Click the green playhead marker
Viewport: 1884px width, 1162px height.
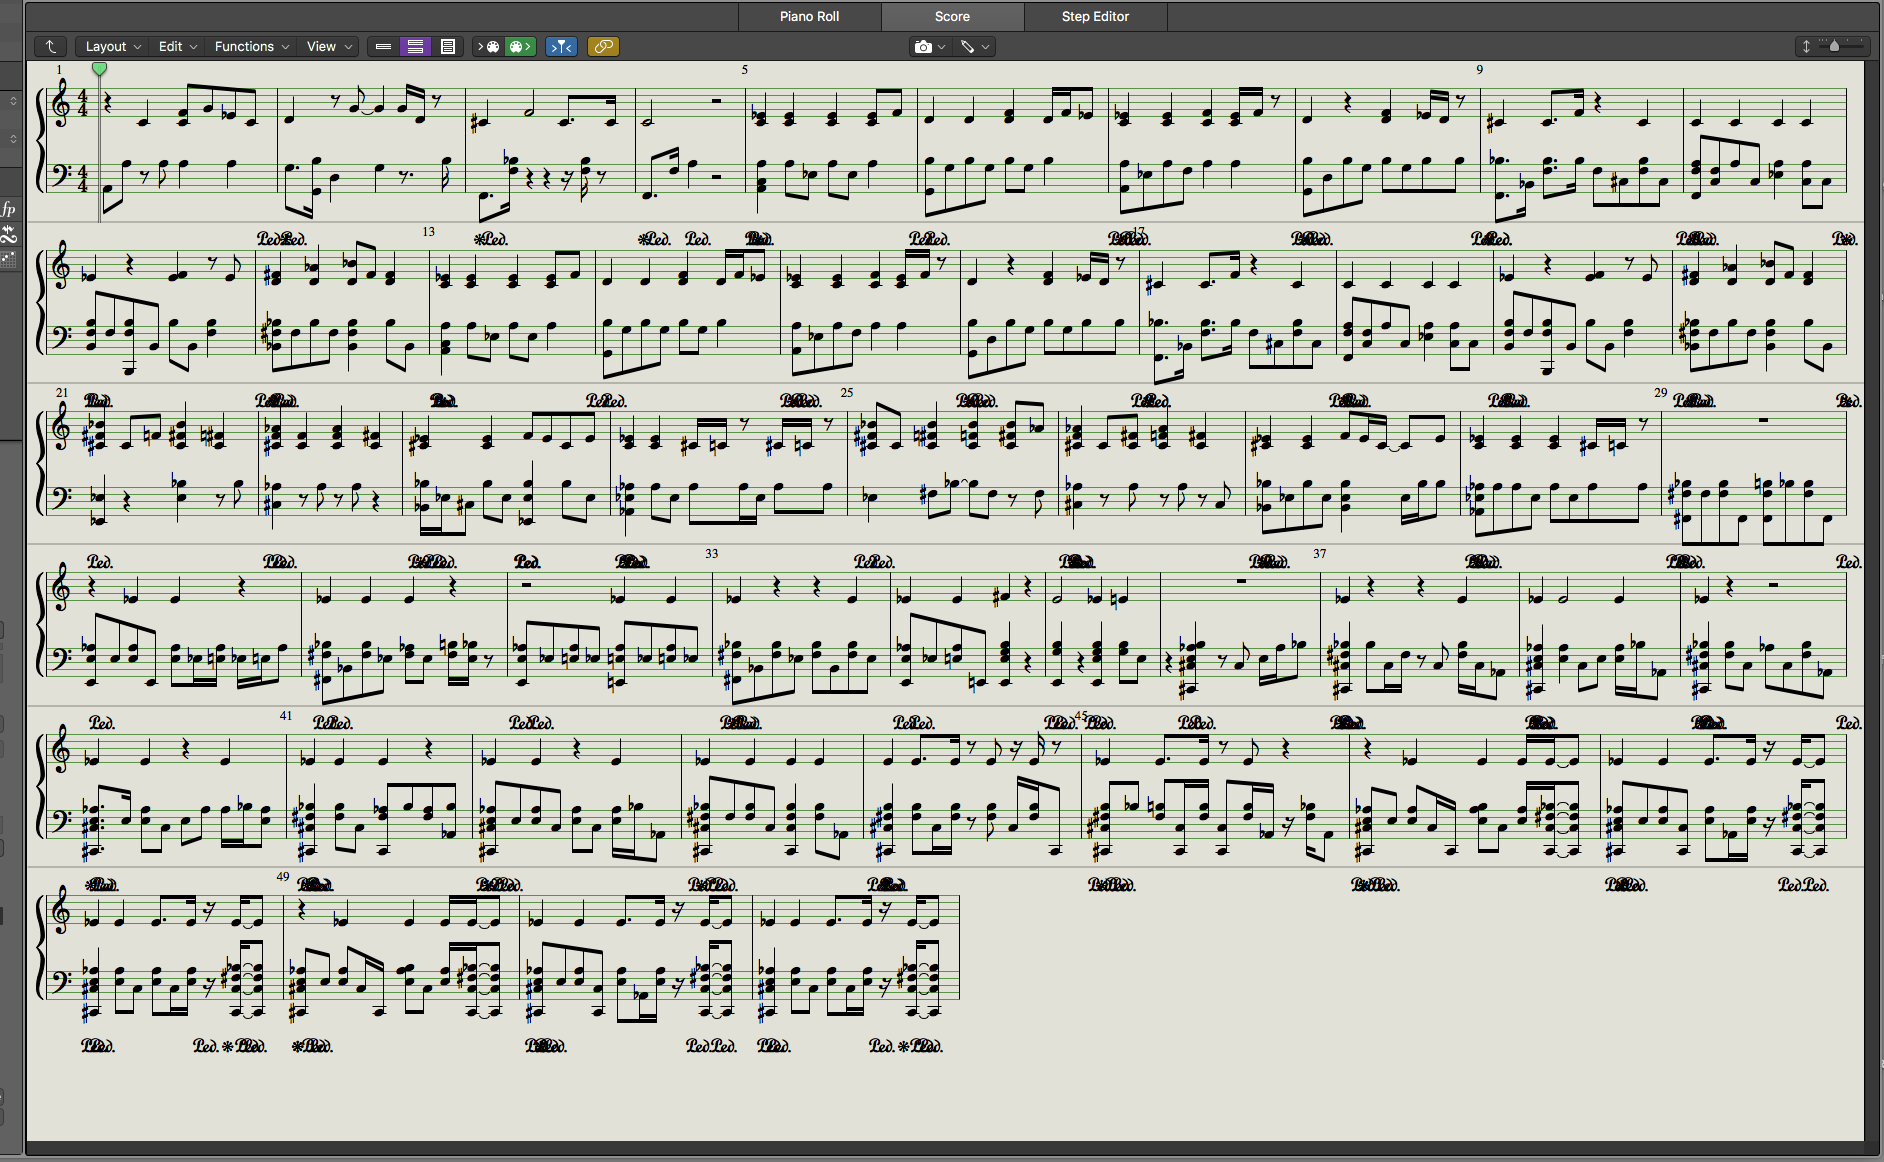pos(99,68)
